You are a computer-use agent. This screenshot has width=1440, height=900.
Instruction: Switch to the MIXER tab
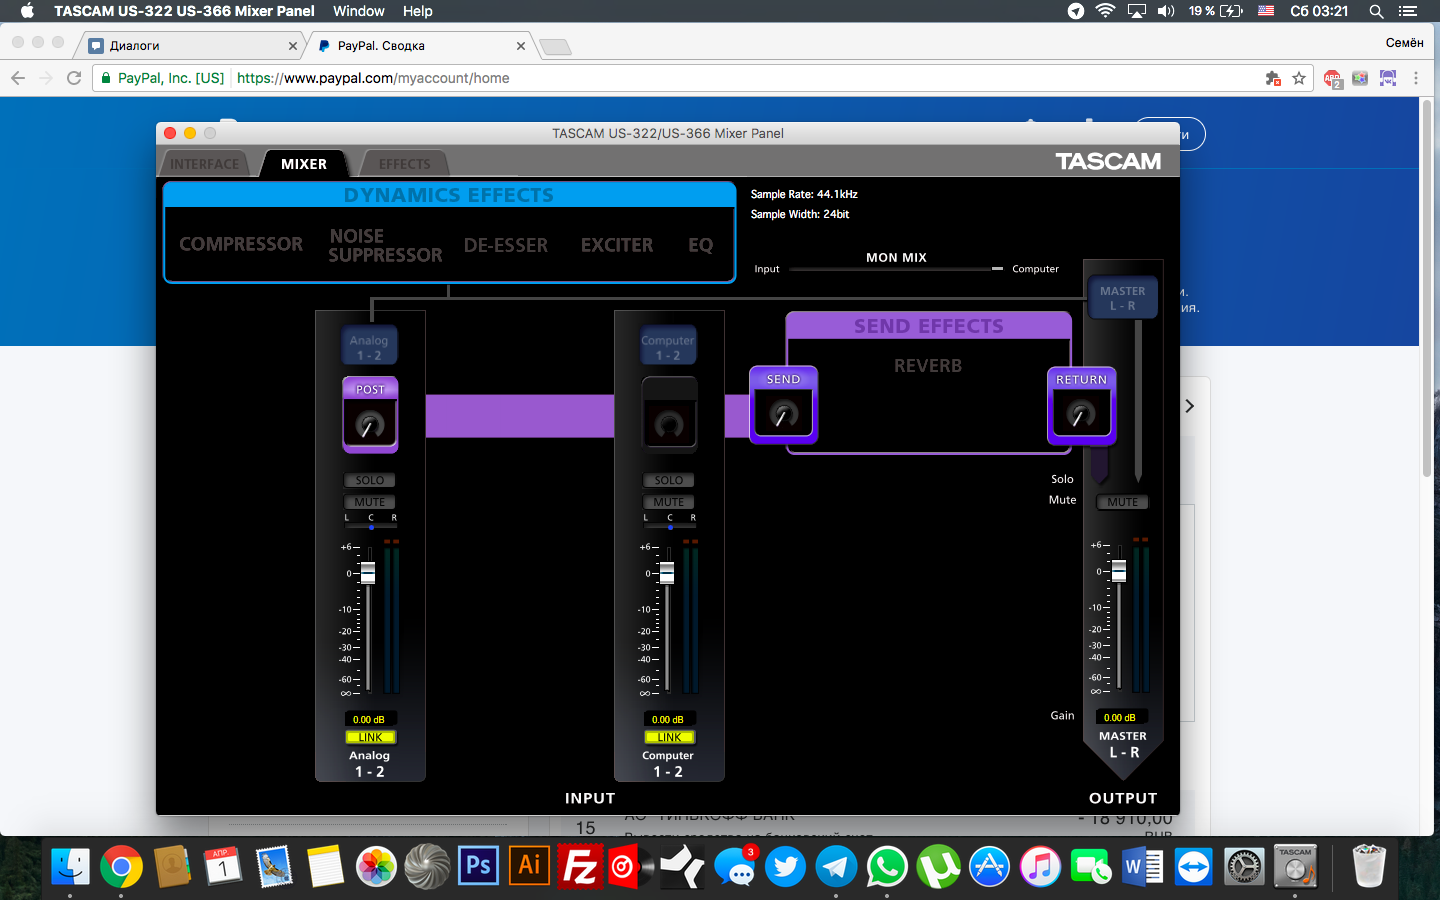(x=304, y=164)
